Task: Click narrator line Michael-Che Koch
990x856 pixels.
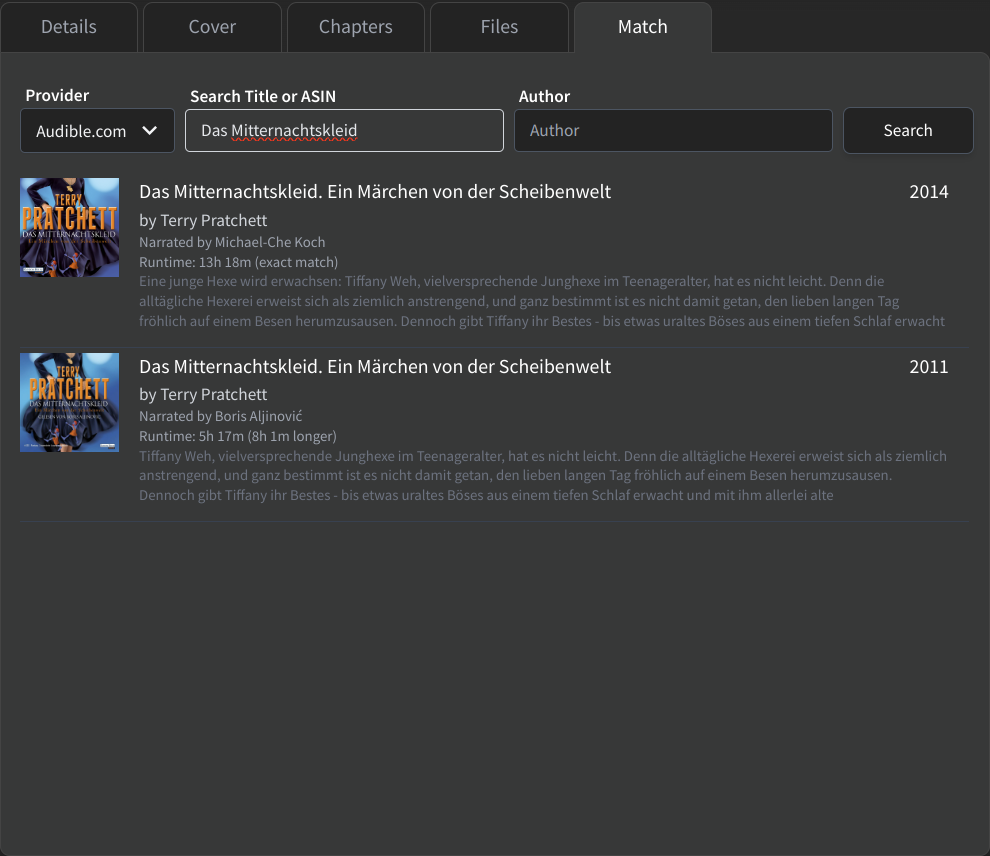Action: 232,242
